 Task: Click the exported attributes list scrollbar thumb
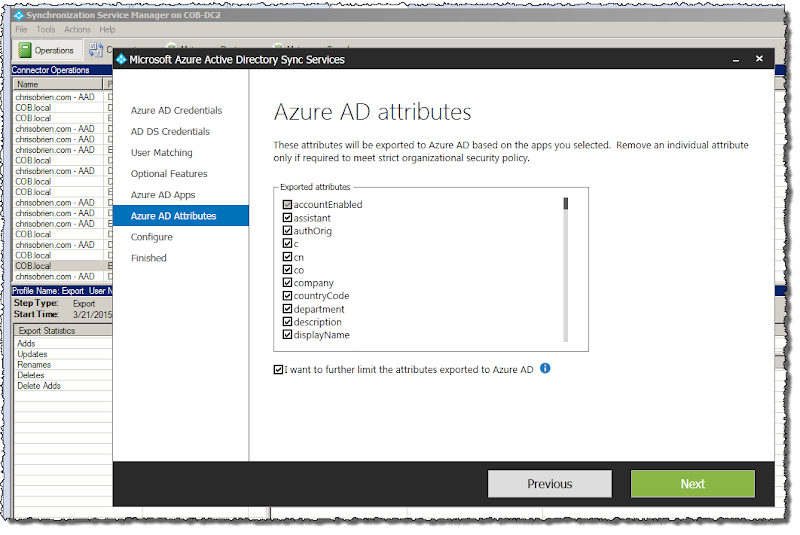pyautogui.click(x=565, y=203)
